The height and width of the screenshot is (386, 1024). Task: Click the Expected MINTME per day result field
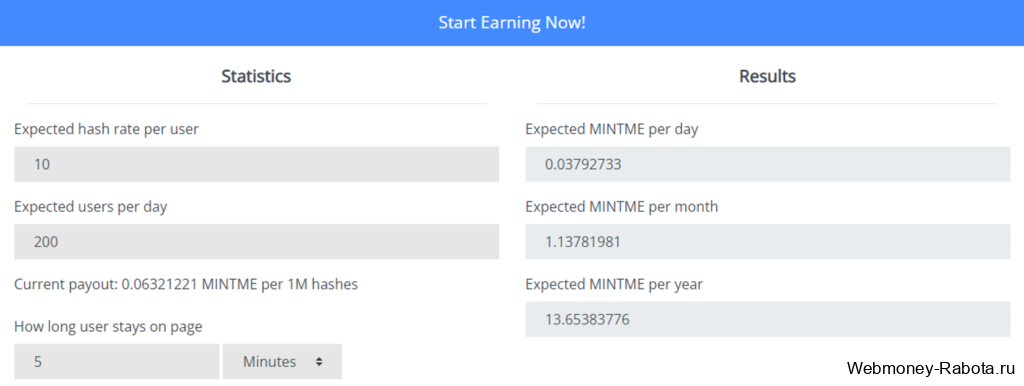pos(767,165)
